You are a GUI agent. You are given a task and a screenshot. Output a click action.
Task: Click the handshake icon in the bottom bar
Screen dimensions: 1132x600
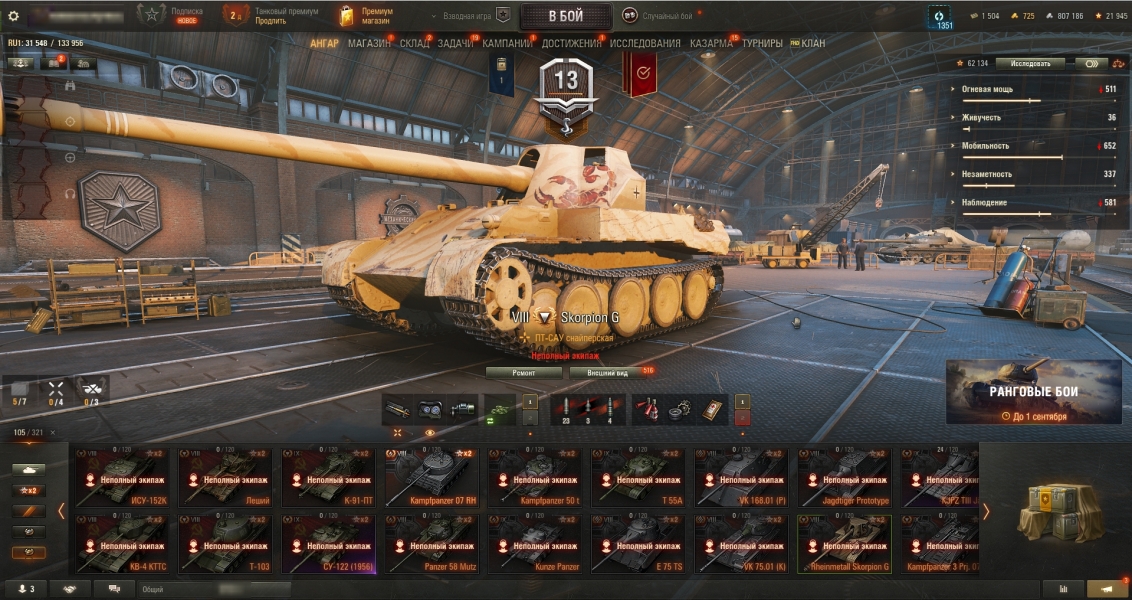tap(70, 589)
